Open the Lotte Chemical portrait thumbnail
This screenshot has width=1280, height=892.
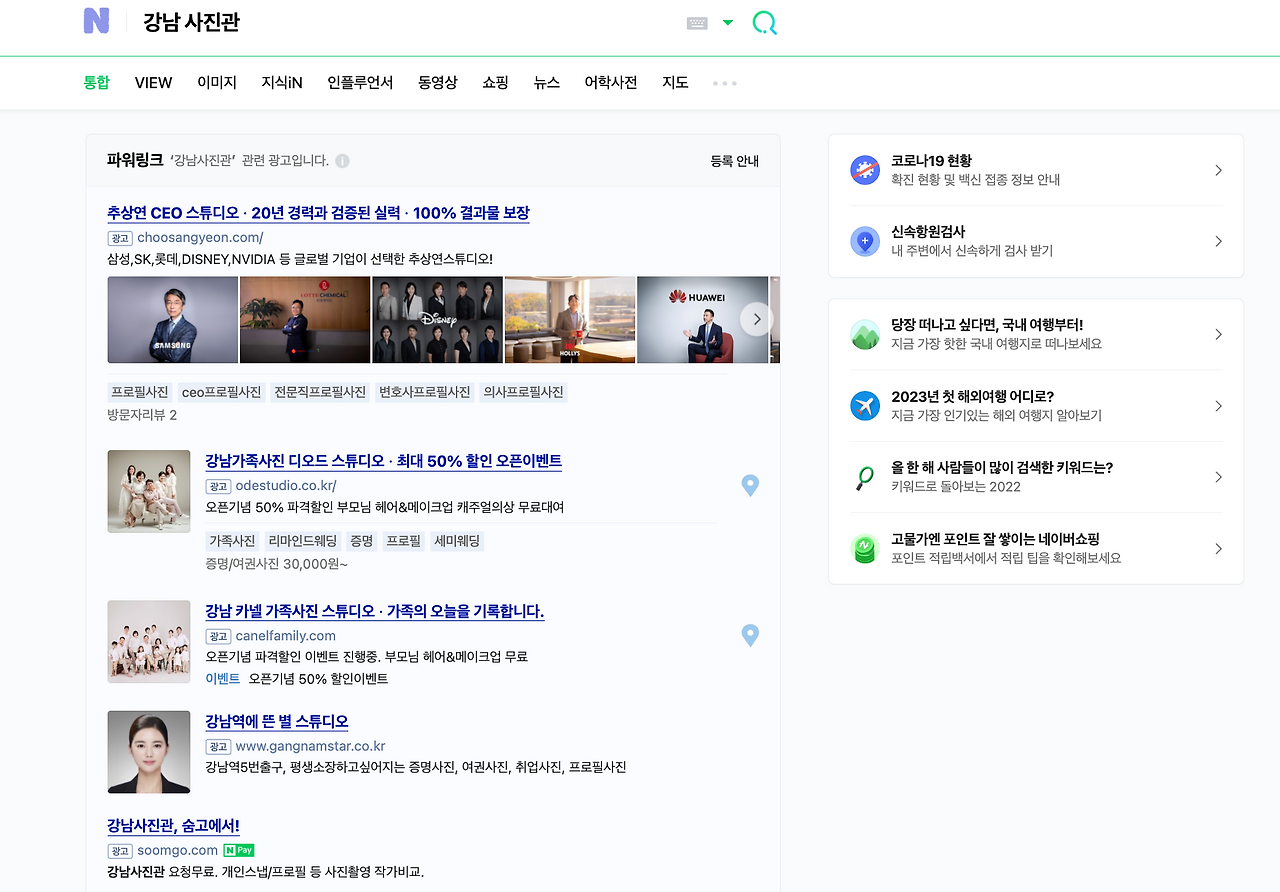coord(305,320)
